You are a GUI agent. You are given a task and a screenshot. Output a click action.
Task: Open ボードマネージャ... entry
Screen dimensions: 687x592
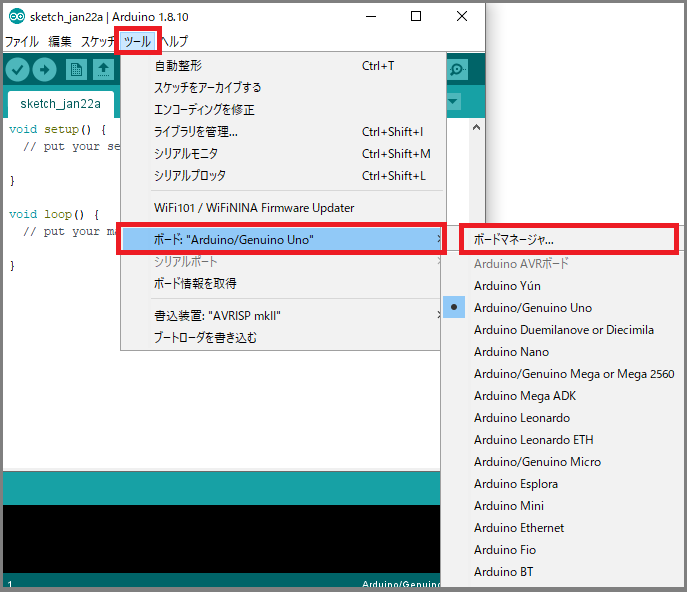click(569, 240)
